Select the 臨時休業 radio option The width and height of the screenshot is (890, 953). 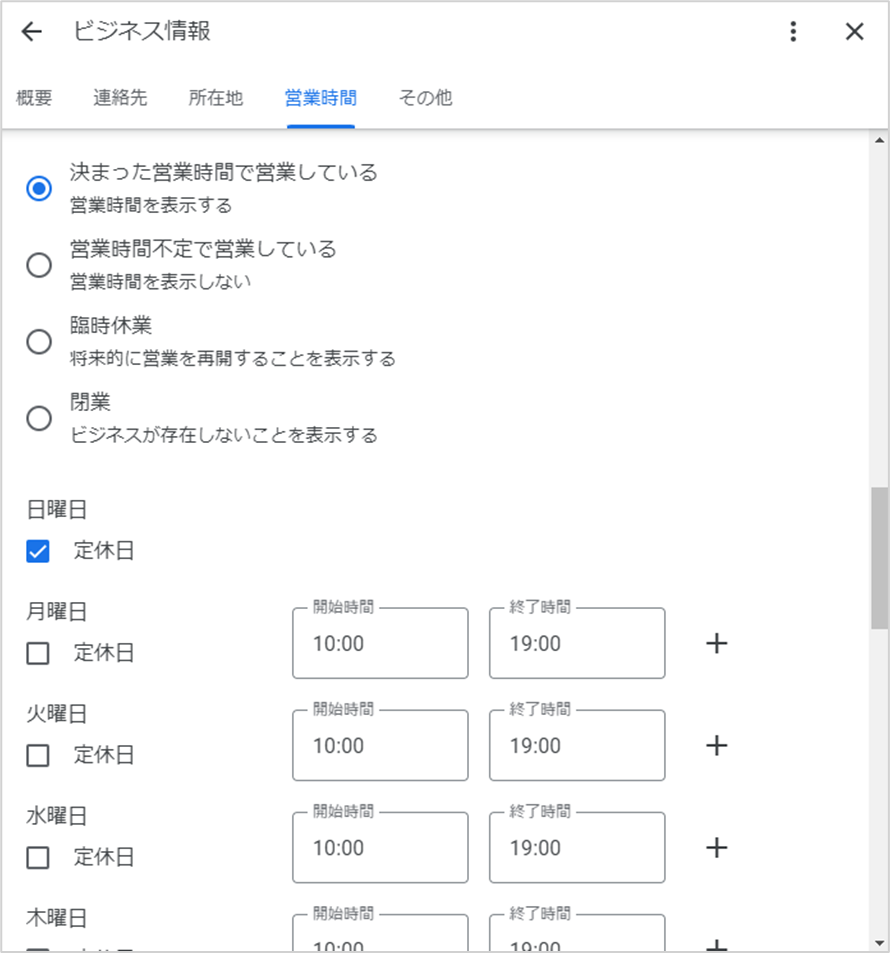pos(39,342)
